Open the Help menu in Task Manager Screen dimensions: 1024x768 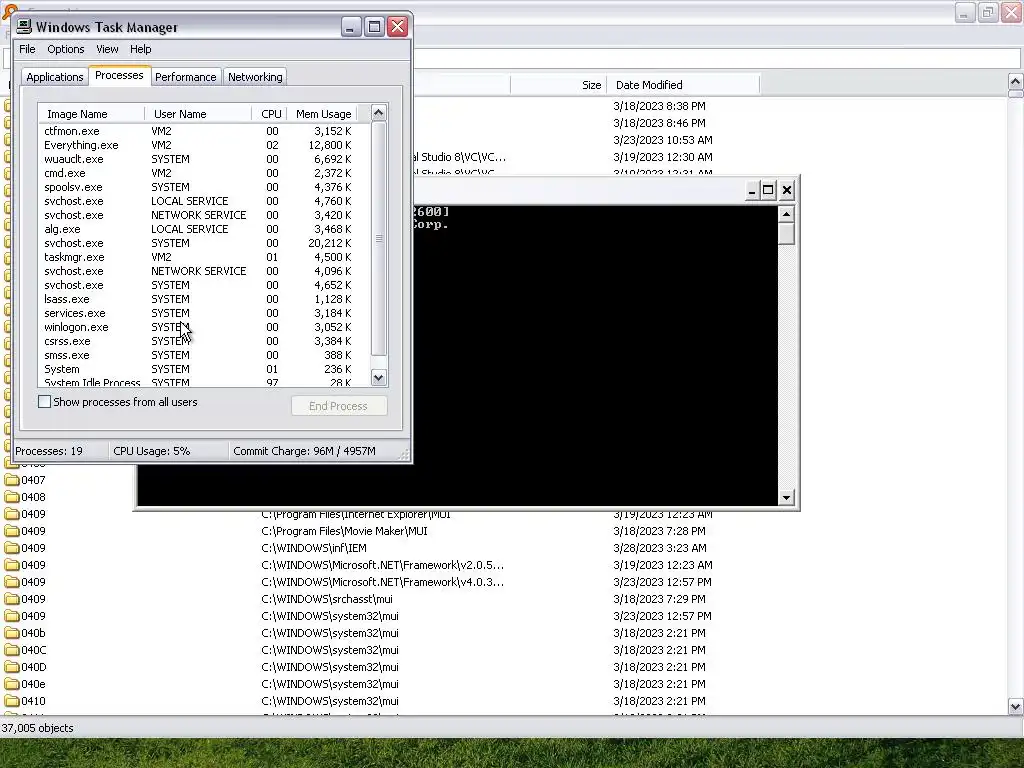pos(140,49)
